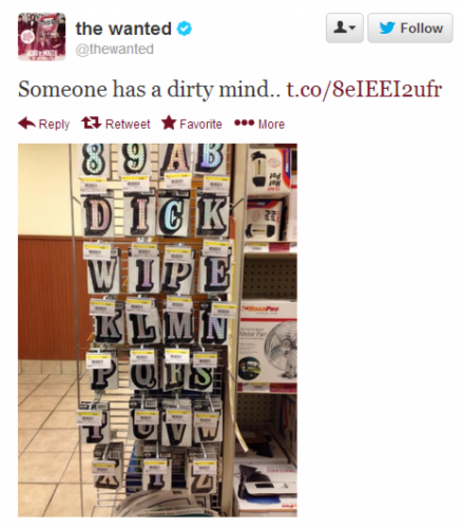Follow the wanted account
The height and width of the screenshot is (528, 461).
[410, 28]
